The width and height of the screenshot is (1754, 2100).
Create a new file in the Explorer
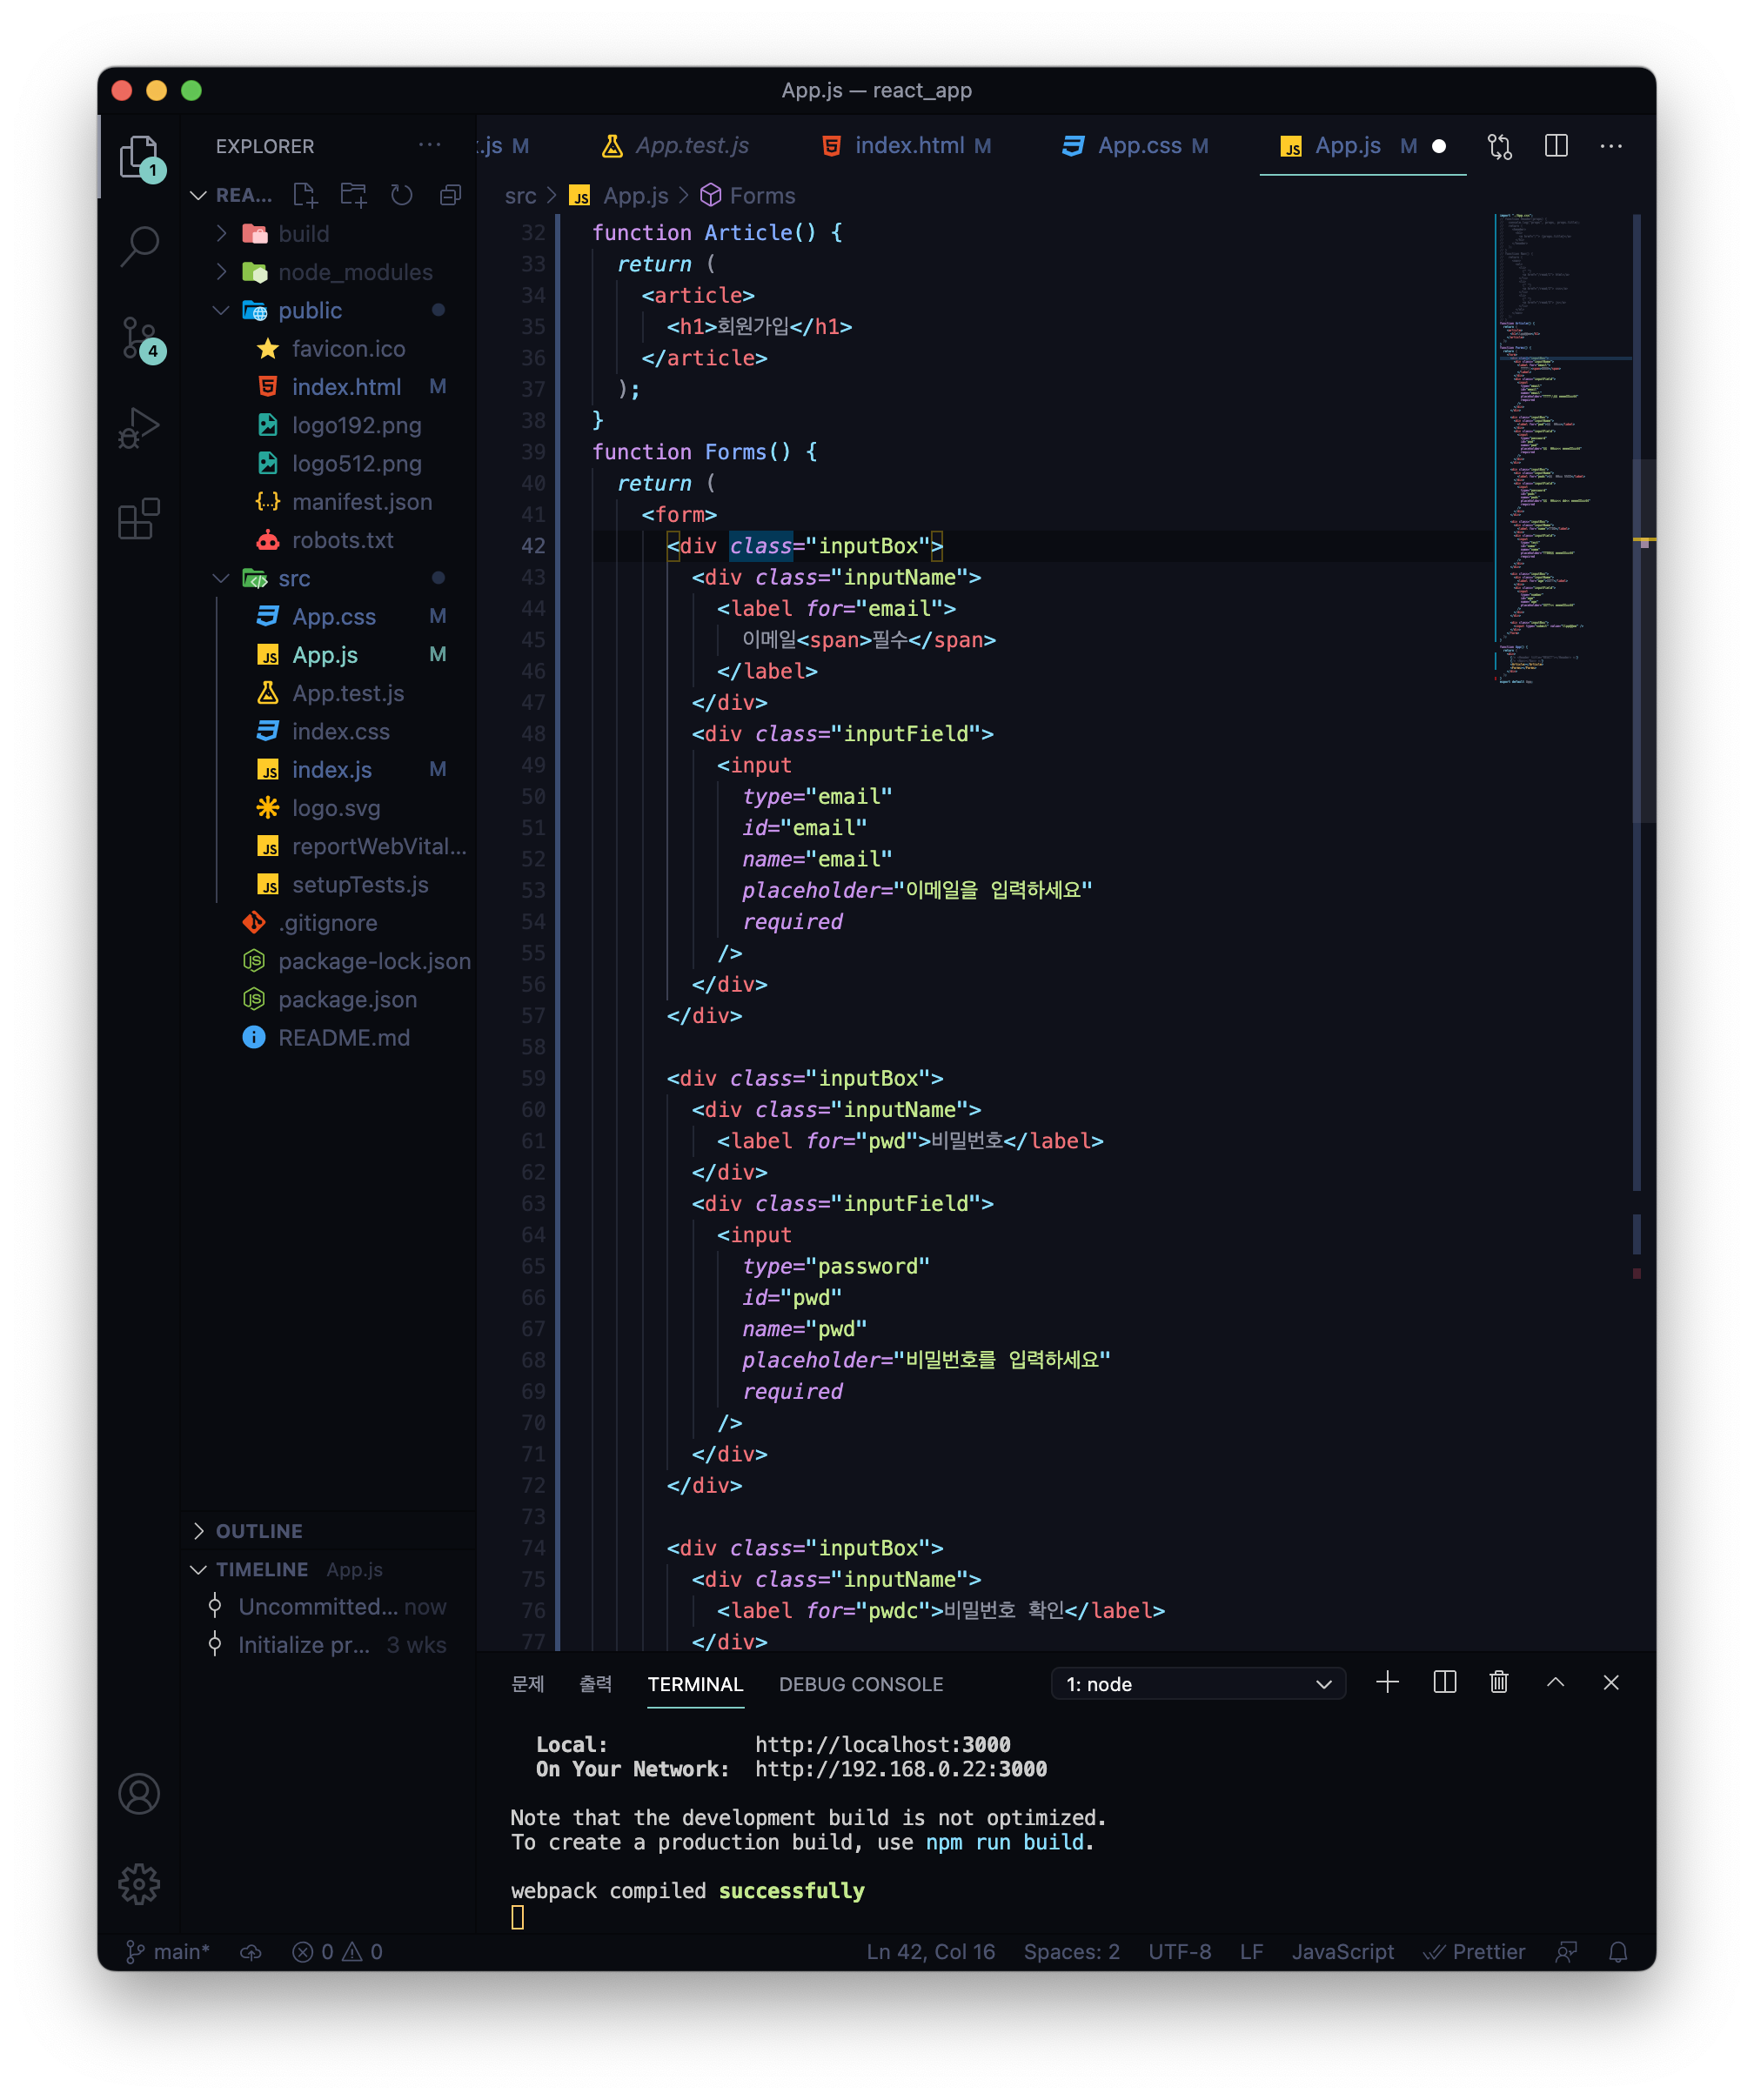(305, 195)
